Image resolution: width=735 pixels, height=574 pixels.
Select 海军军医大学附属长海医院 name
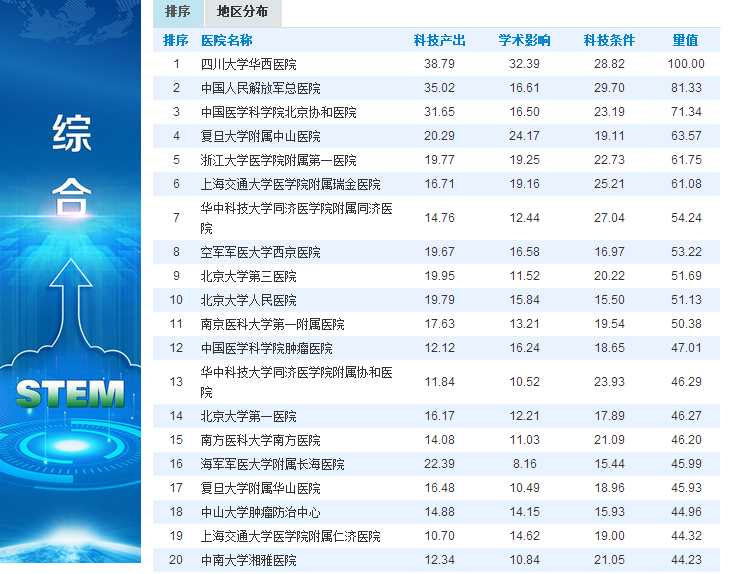click(272, 464)
